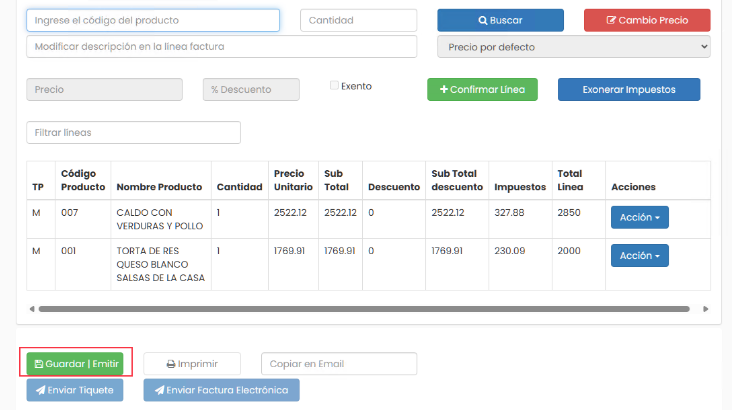This screenshot has height=410, width=732.
Task: Click the product code input field
Action: tap(153, 20)
